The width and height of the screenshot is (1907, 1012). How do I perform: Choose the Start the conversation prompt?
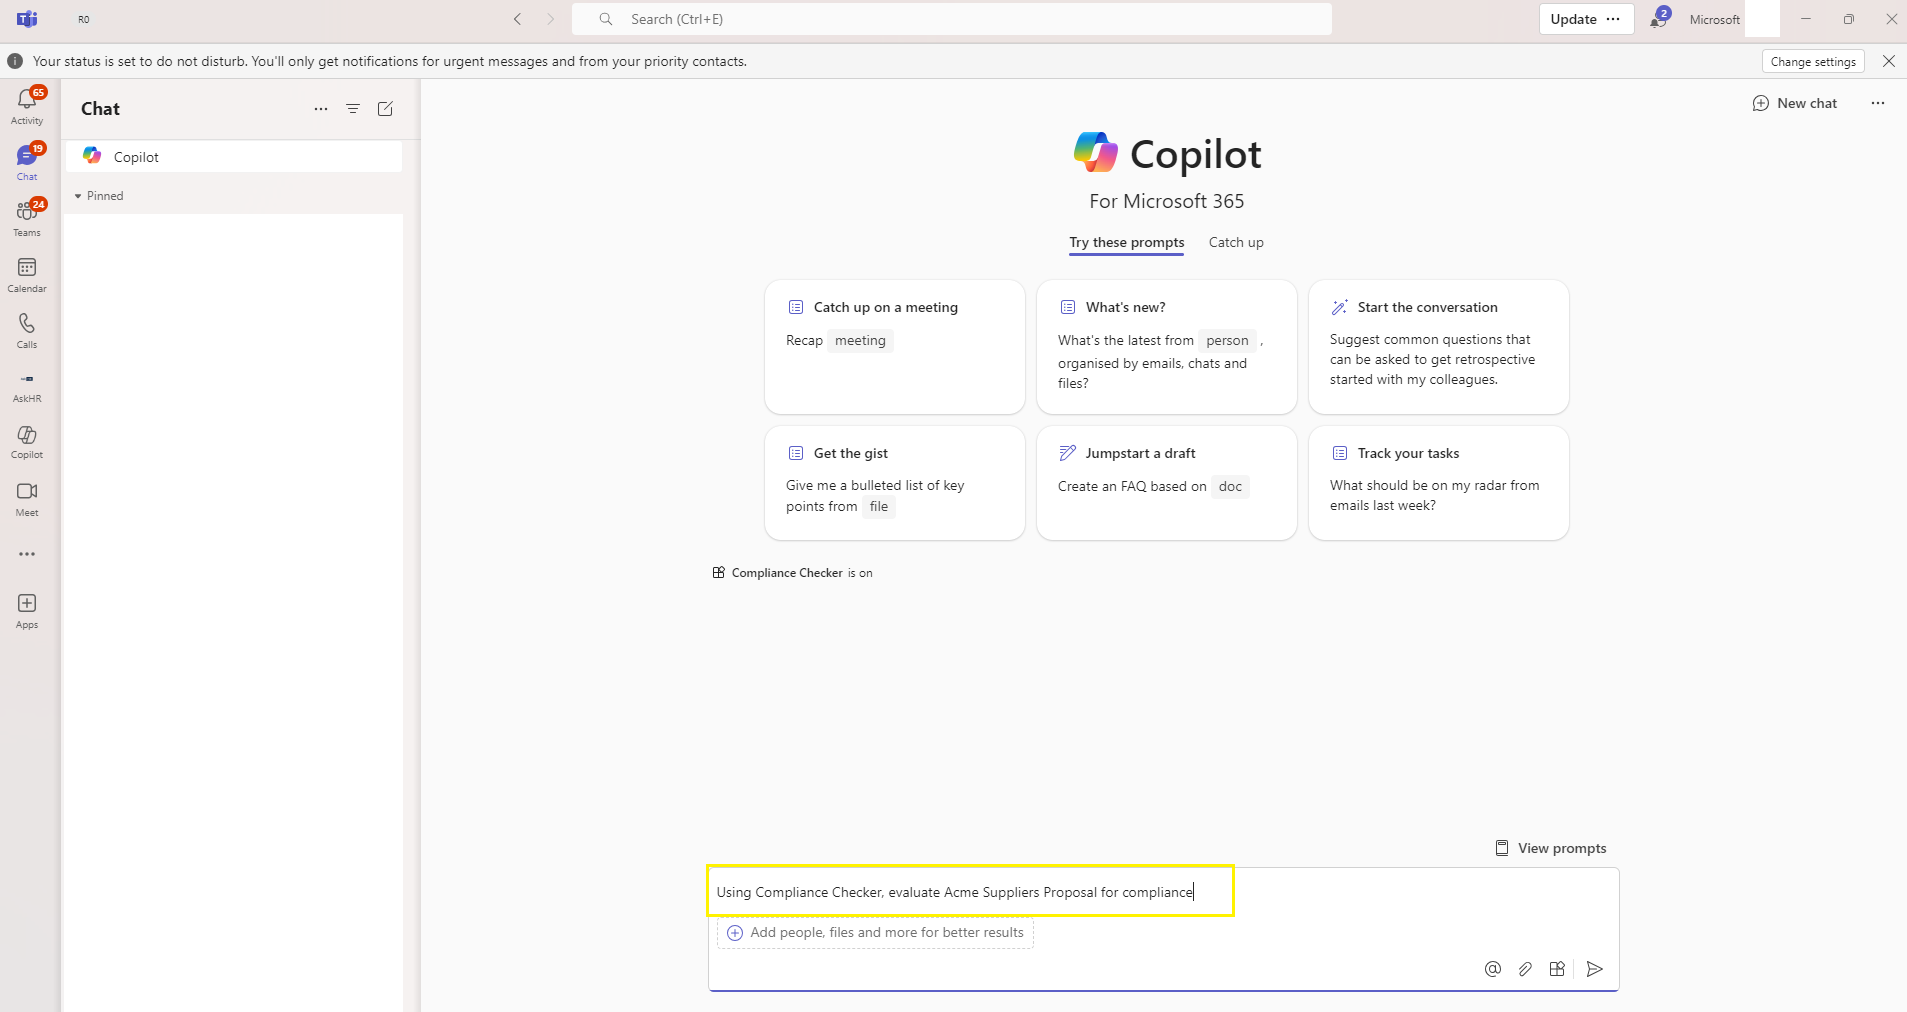click(x=1438, y=347)
